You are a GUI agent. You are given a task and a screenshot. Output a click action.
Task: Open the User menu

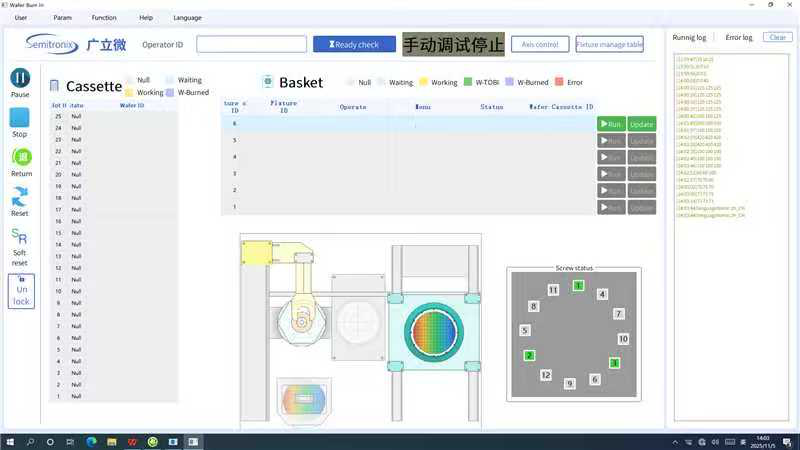(21, 17)
